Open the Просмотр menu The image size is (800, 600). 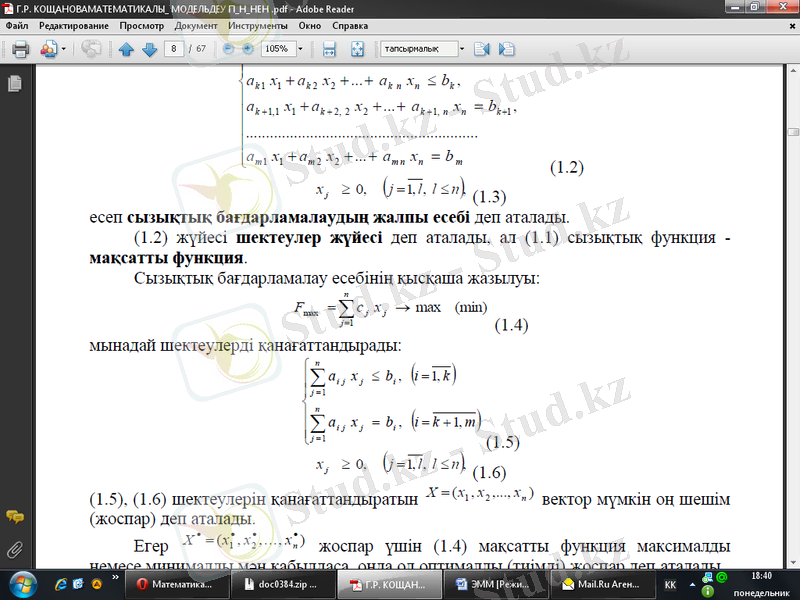[142, 26]
